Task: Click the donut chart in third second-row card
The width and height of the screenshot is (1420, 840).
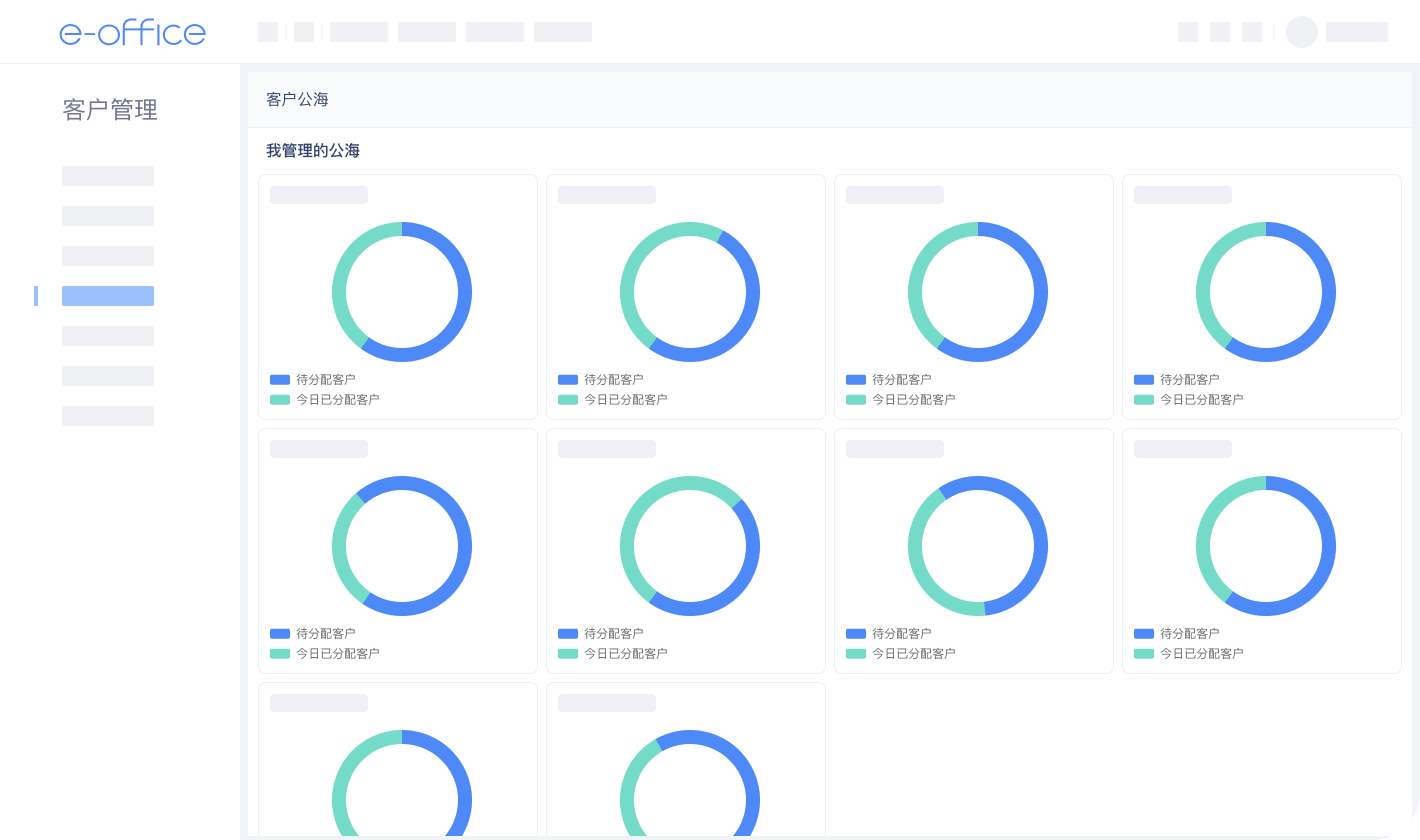Action: [x=978, y=546]
